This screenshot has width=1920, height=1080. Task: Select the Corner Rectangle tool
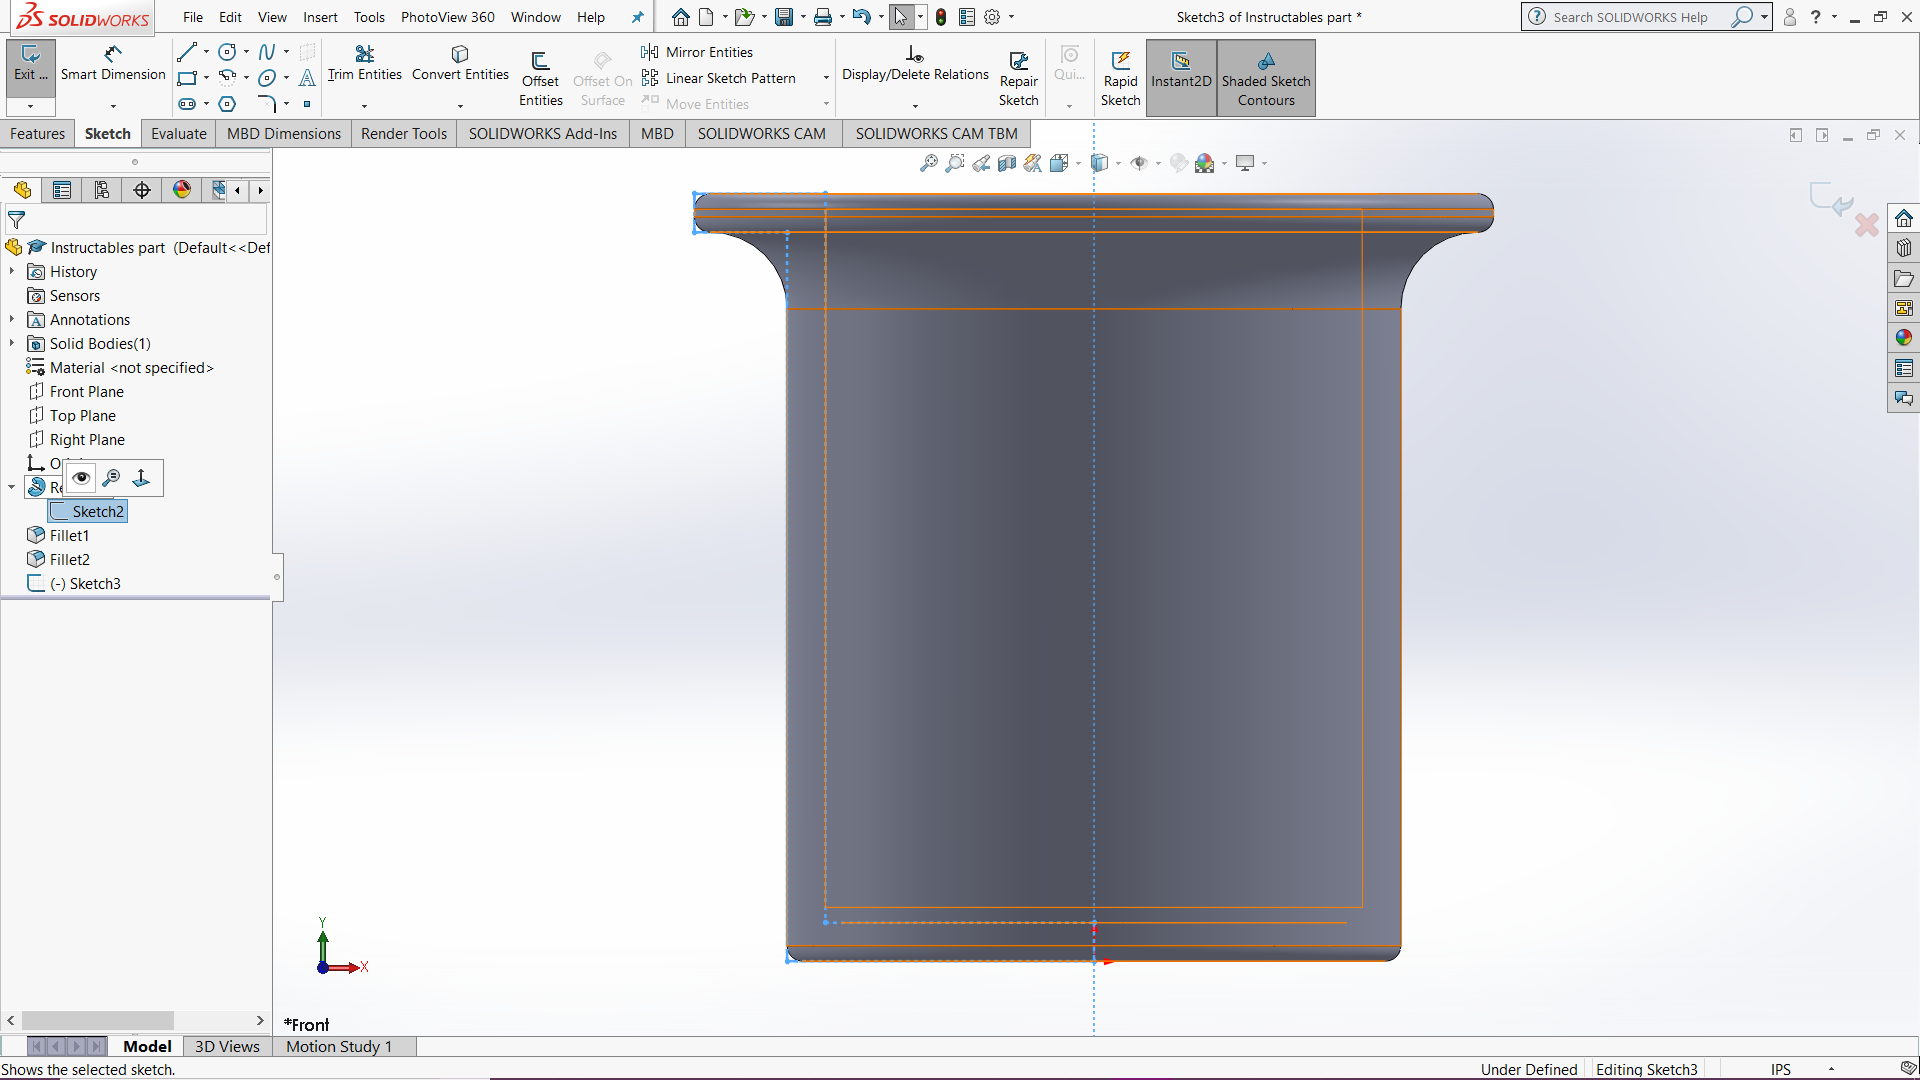pos(186,78)
